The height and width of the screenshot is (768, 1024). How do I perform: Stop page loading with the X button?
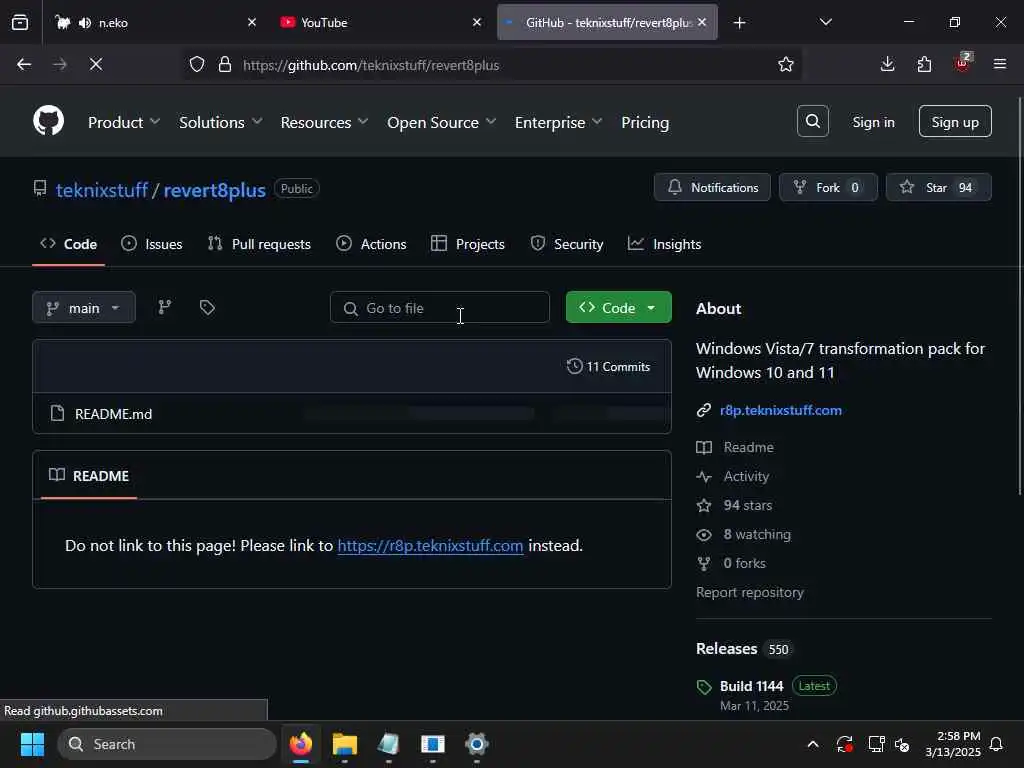tap(96, 65)
